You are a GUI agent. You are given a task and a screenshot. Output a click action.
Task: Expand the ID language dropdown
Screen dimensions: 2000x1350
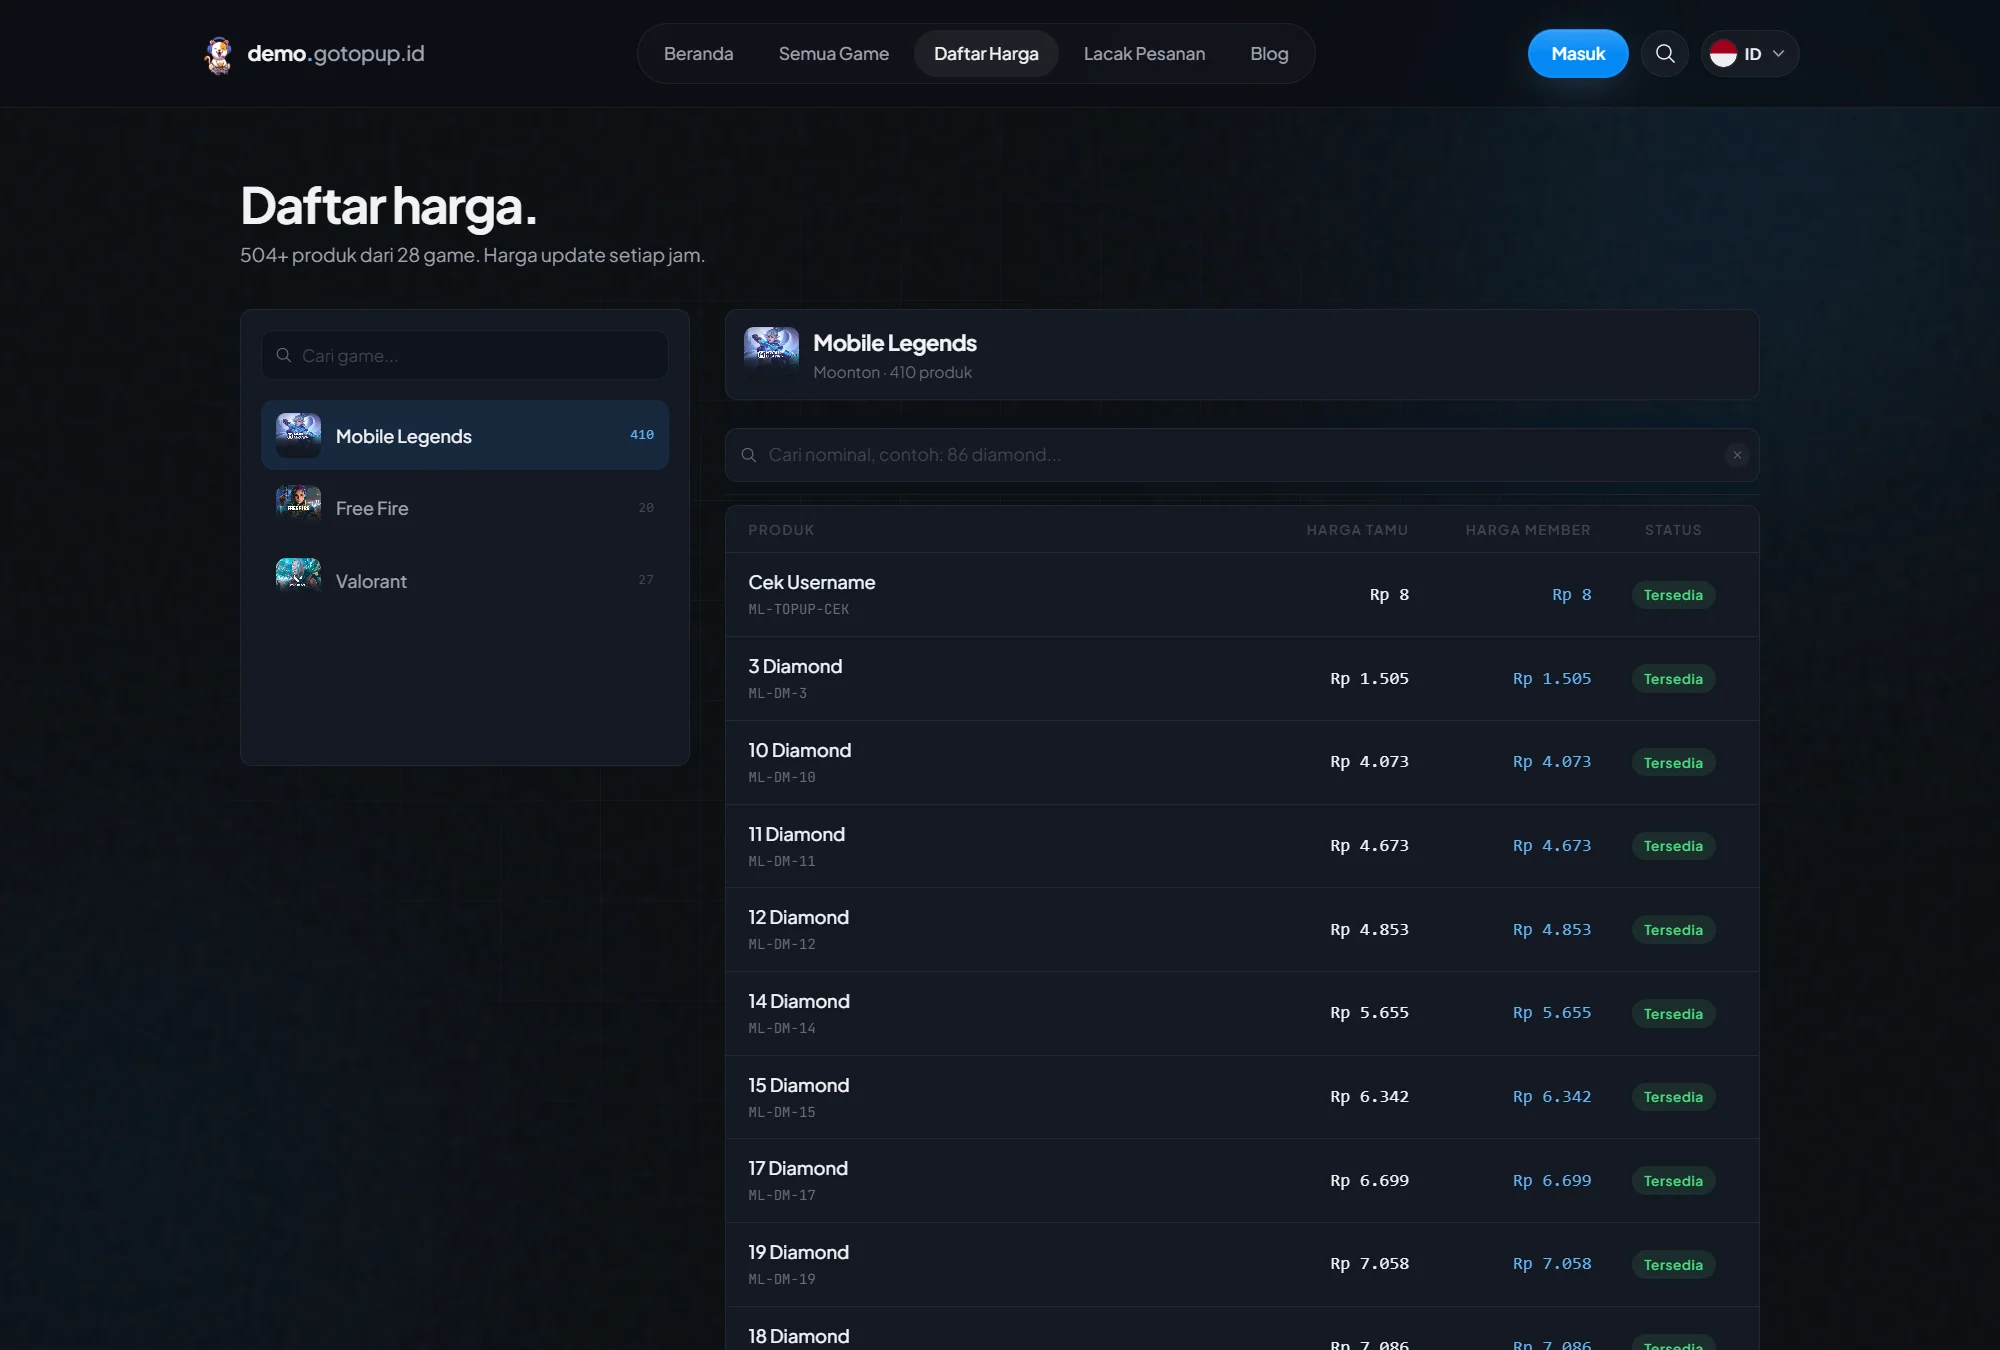pos(1750,54)
